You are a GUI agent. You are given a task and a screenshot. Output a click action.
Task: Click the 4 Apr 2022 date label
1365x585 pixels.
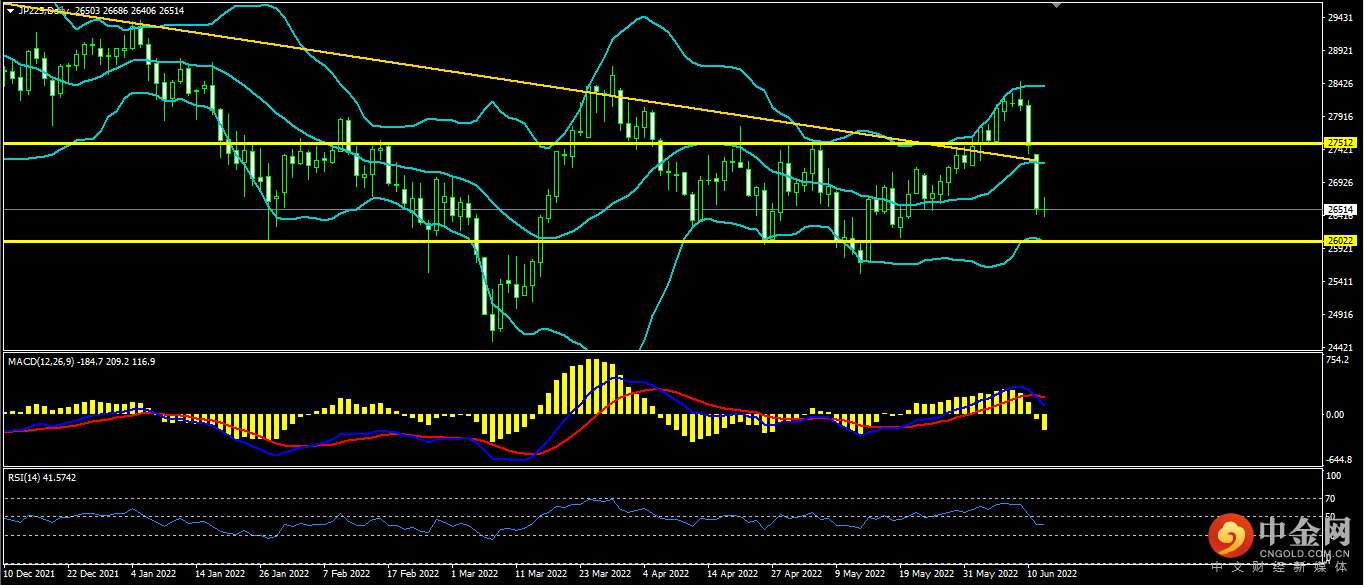click(x=665, y=575)
